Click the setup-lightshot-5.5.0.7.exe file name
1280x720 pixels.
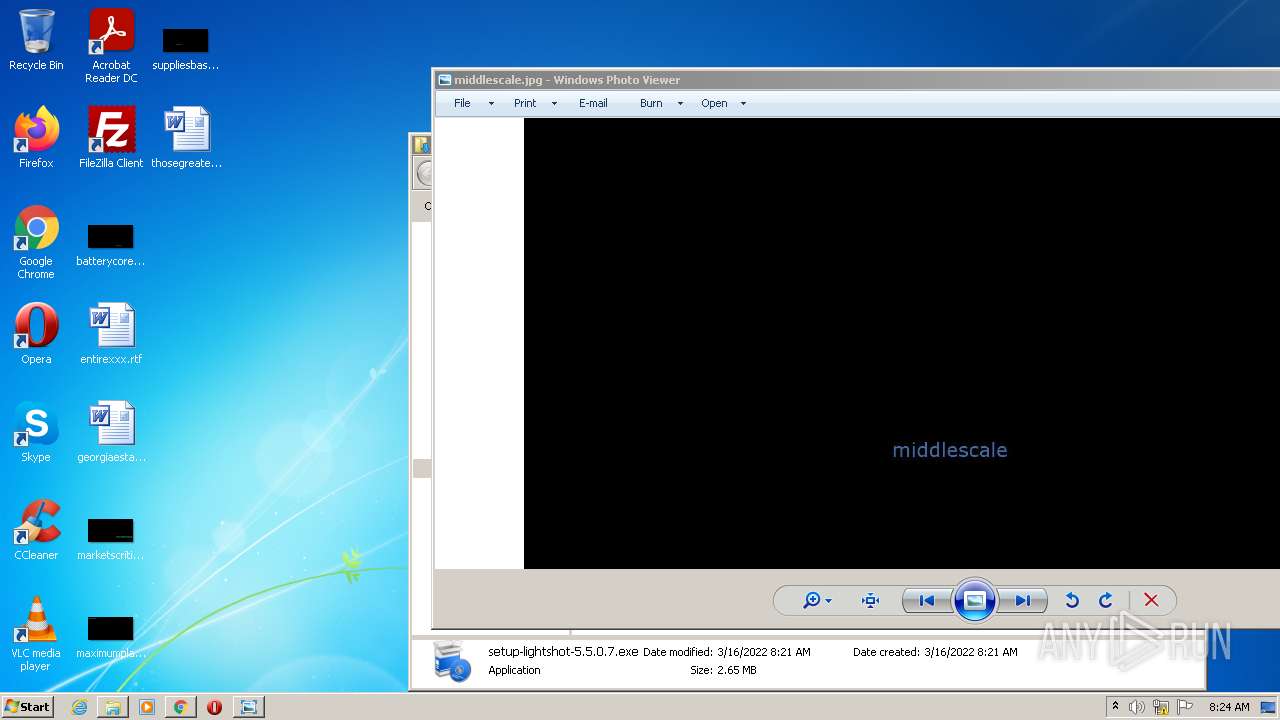pos(563,651)
